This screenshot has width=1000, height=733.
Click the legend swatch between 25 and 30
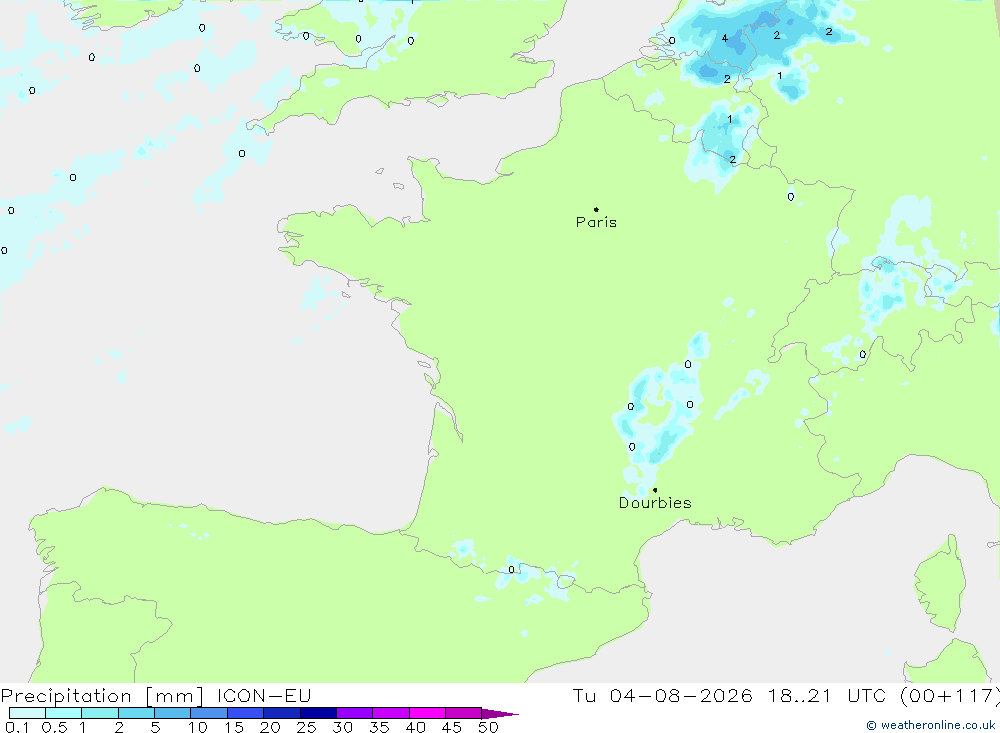point(318,713)
